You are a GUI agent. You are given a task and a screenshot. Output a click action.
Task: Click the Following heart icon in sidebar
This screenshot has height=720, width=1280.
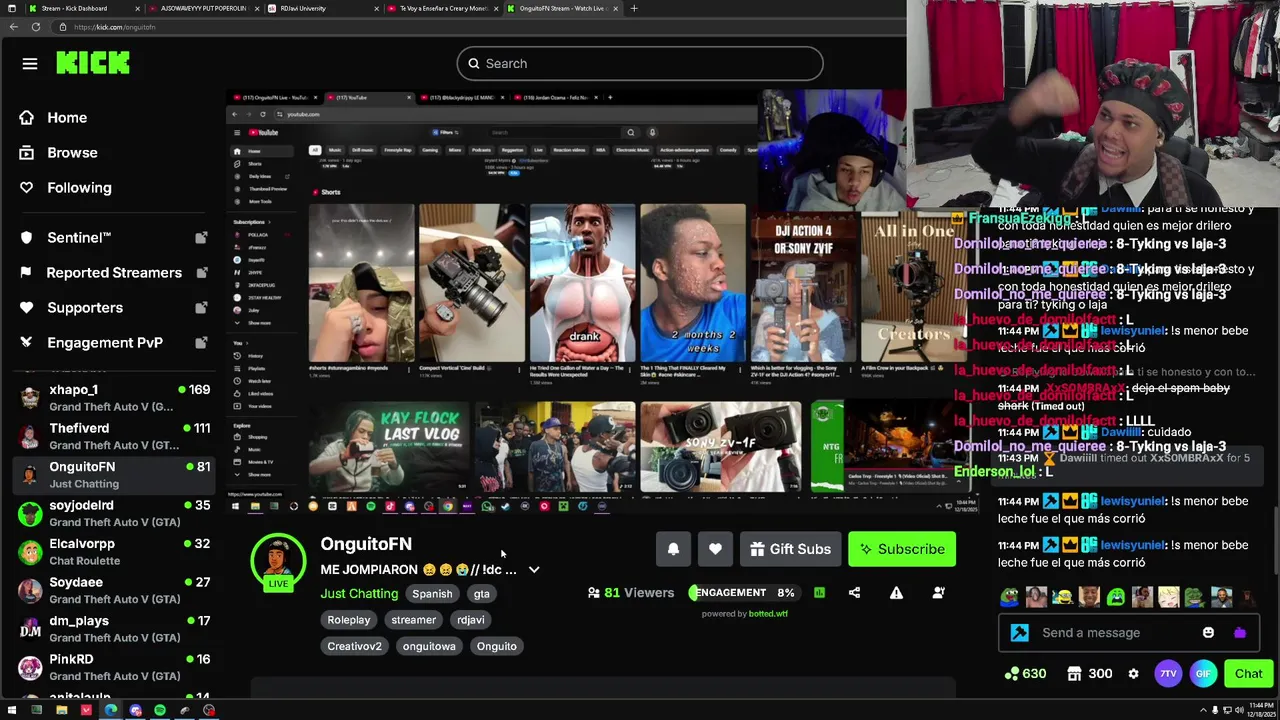[x=27, y=188]
